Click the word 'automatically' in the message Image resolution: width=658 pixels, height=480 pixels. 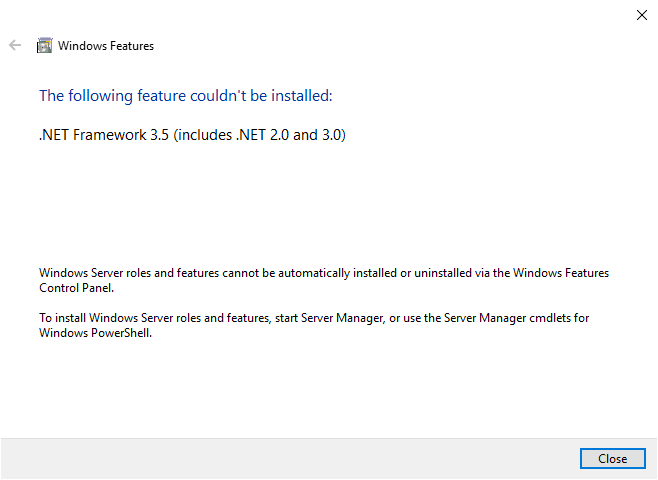pos(314,273)
